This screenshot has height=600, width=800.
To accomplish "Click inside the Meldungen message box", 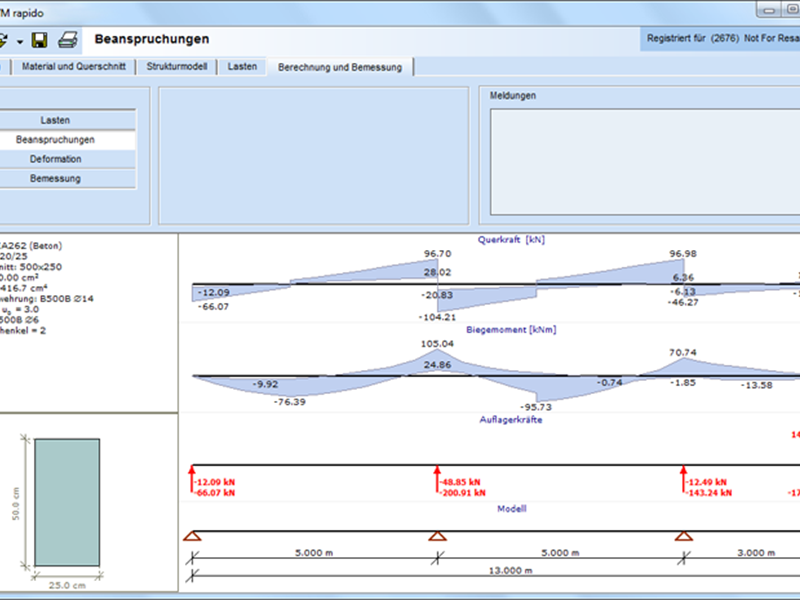I will pyautogui.click(x=640, y=160).
